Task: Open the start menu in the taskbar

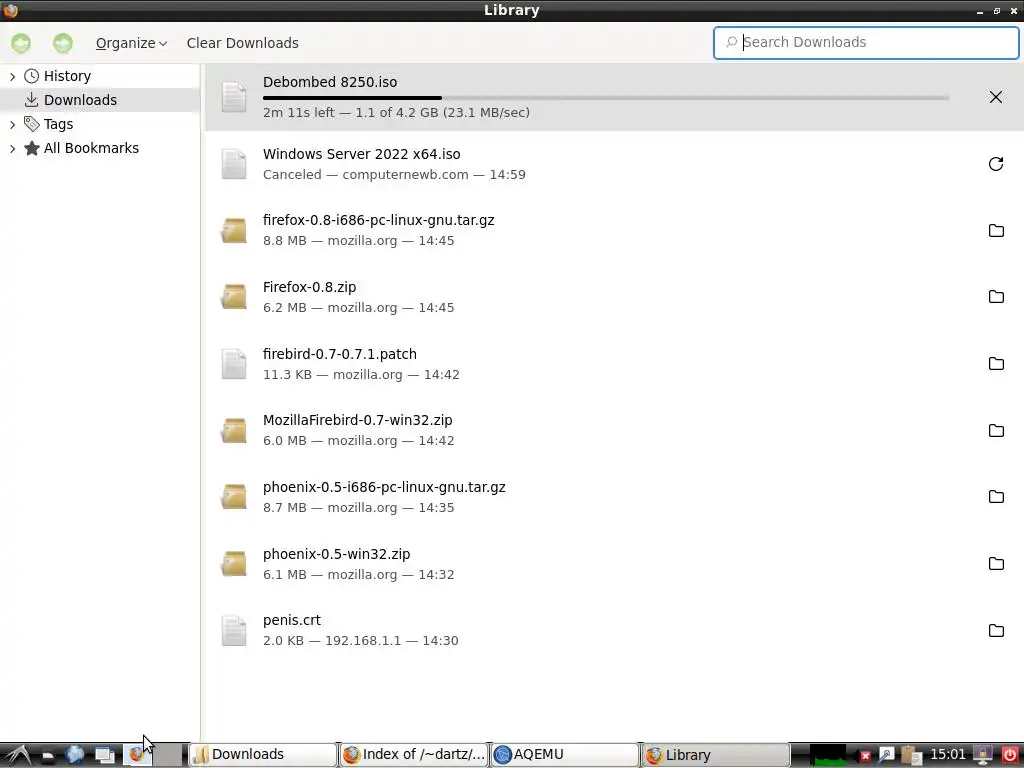Action: click(x=18, y=755)
